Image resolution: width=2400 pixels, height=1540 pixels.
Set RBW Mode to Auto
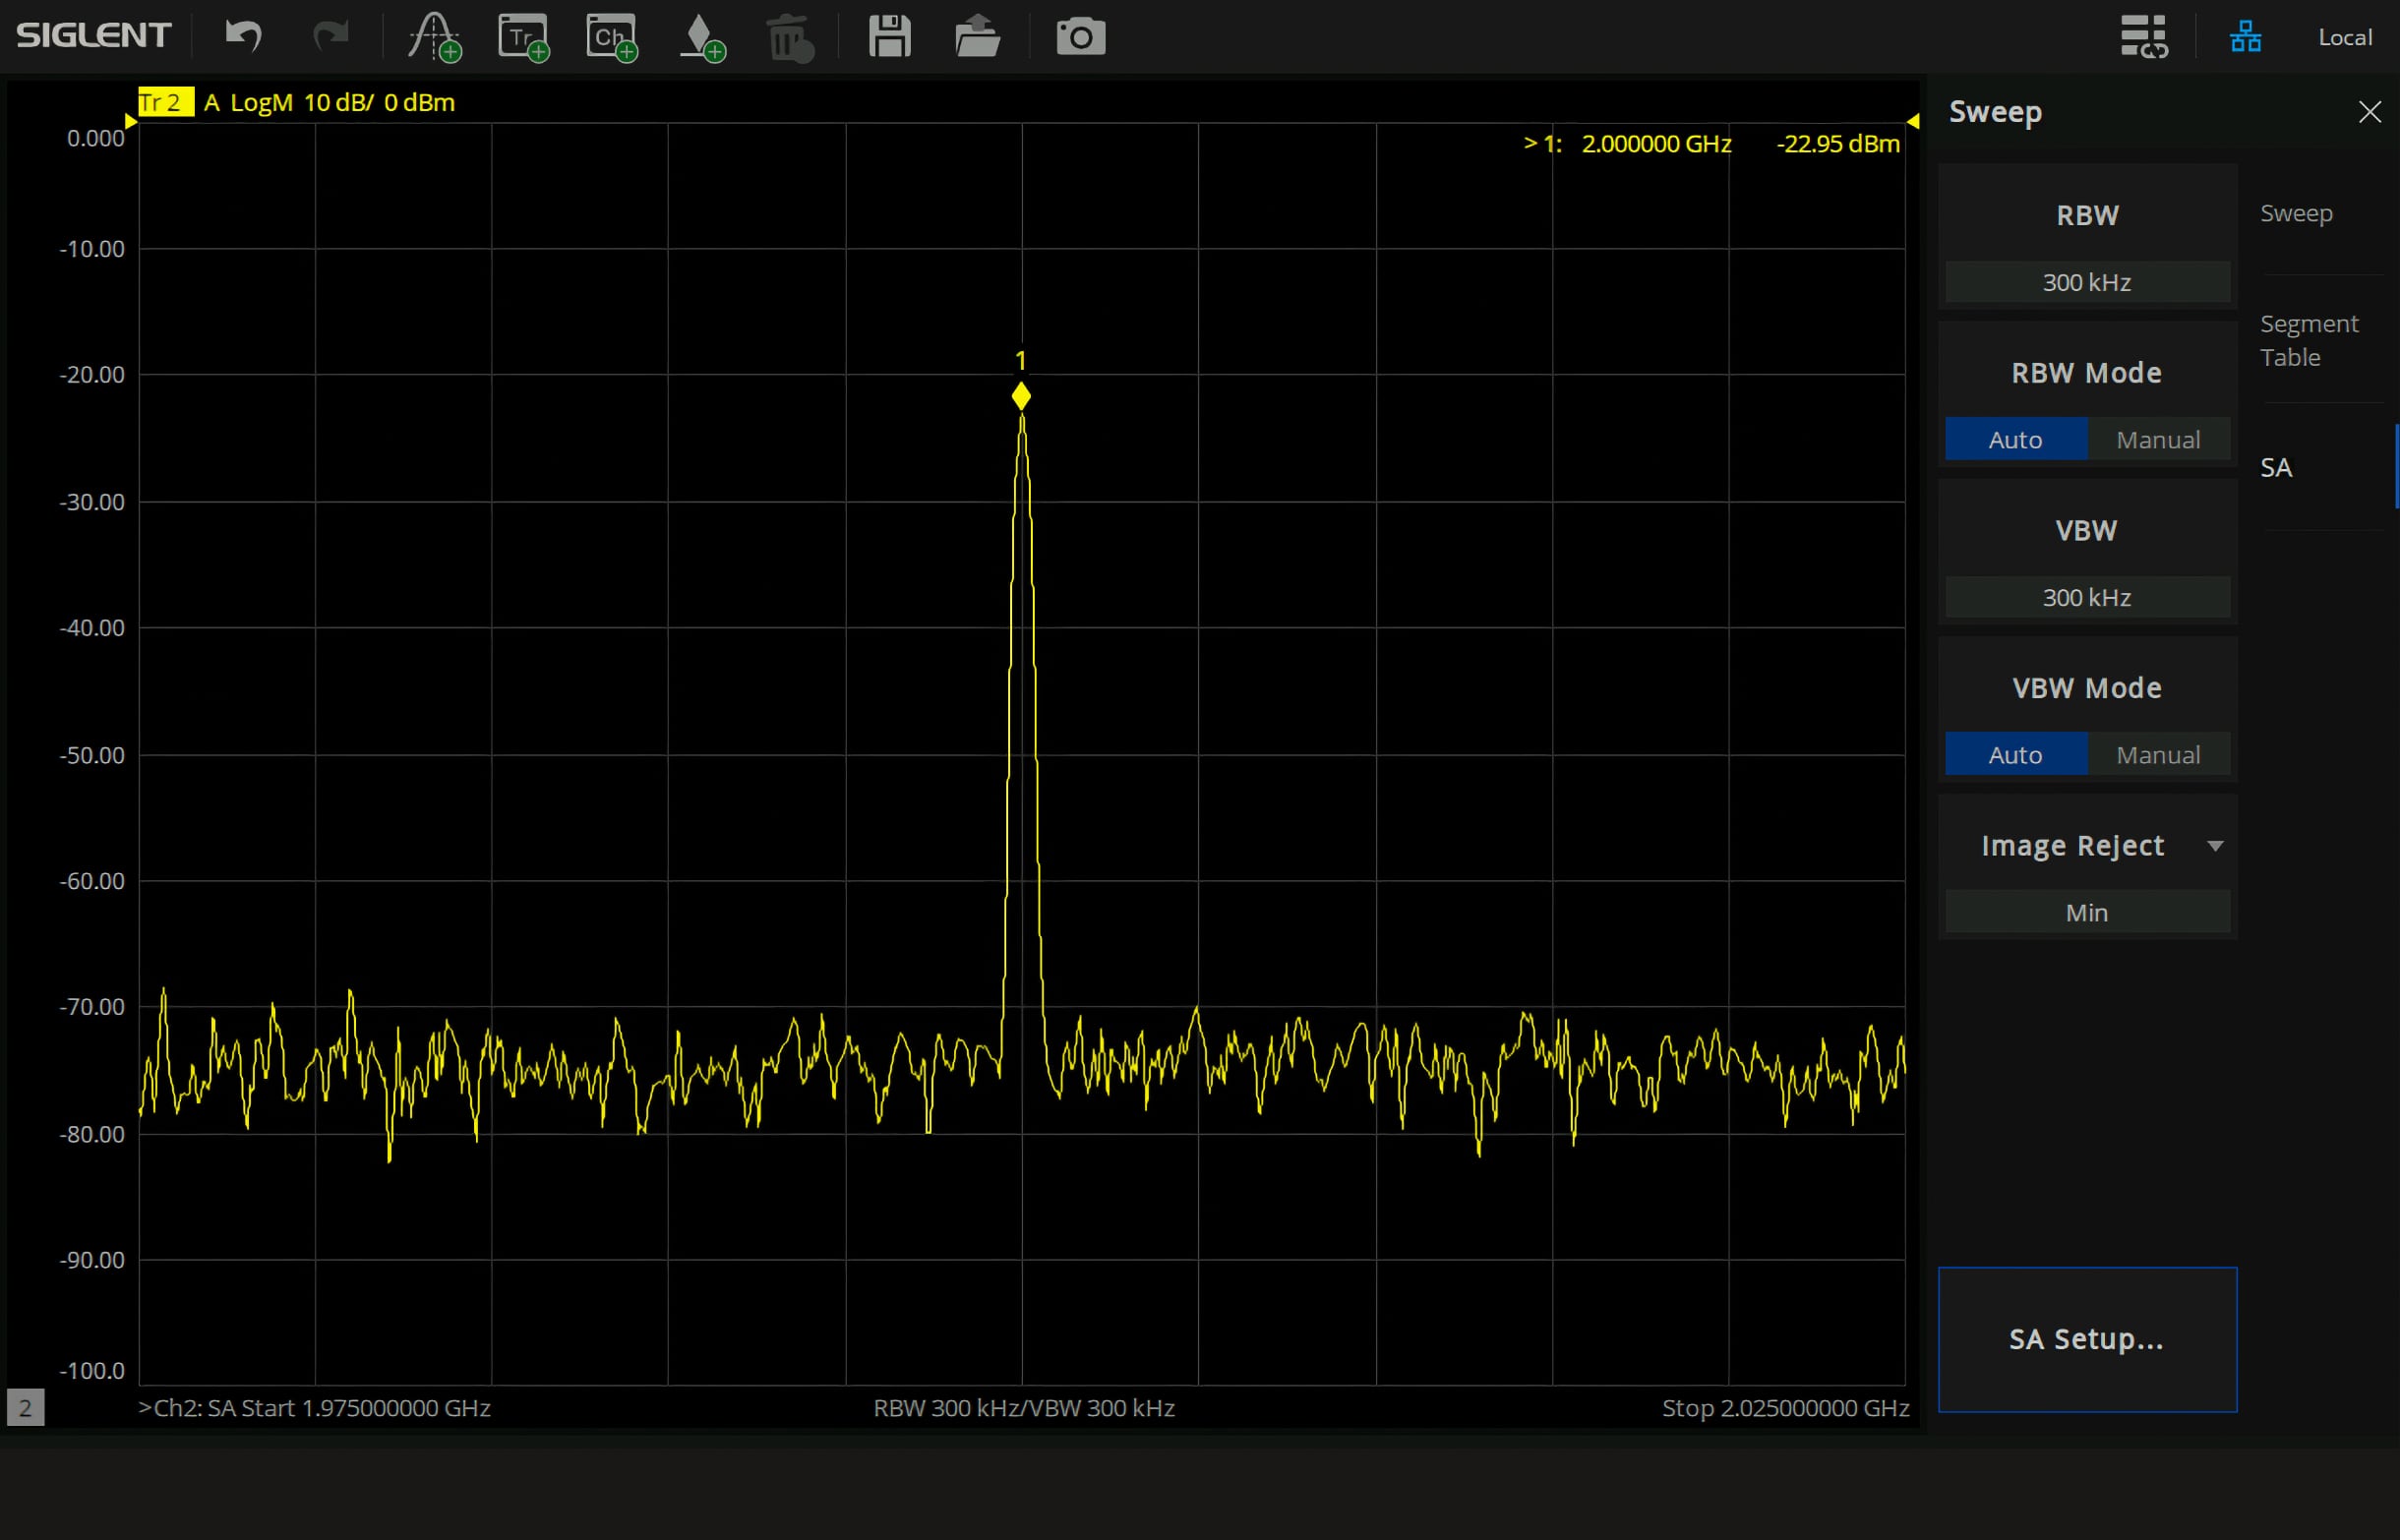point(2015,439)
